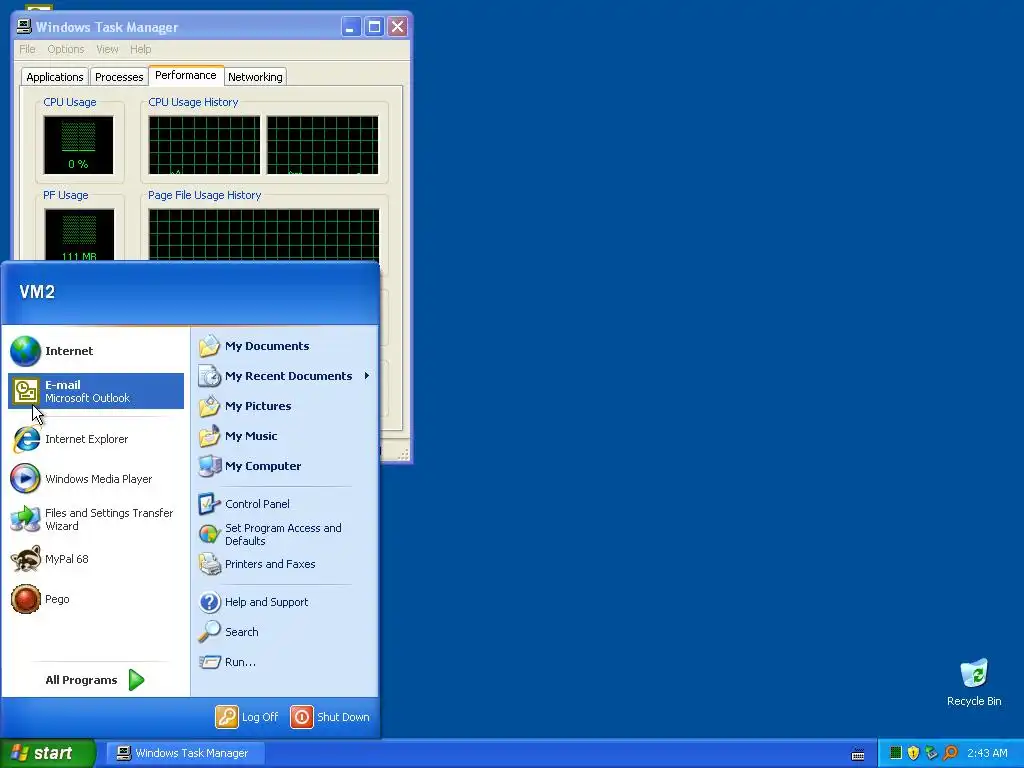Click the VM2 user name header
This screenshot has height=768, width=1024.
coord(37,292)
